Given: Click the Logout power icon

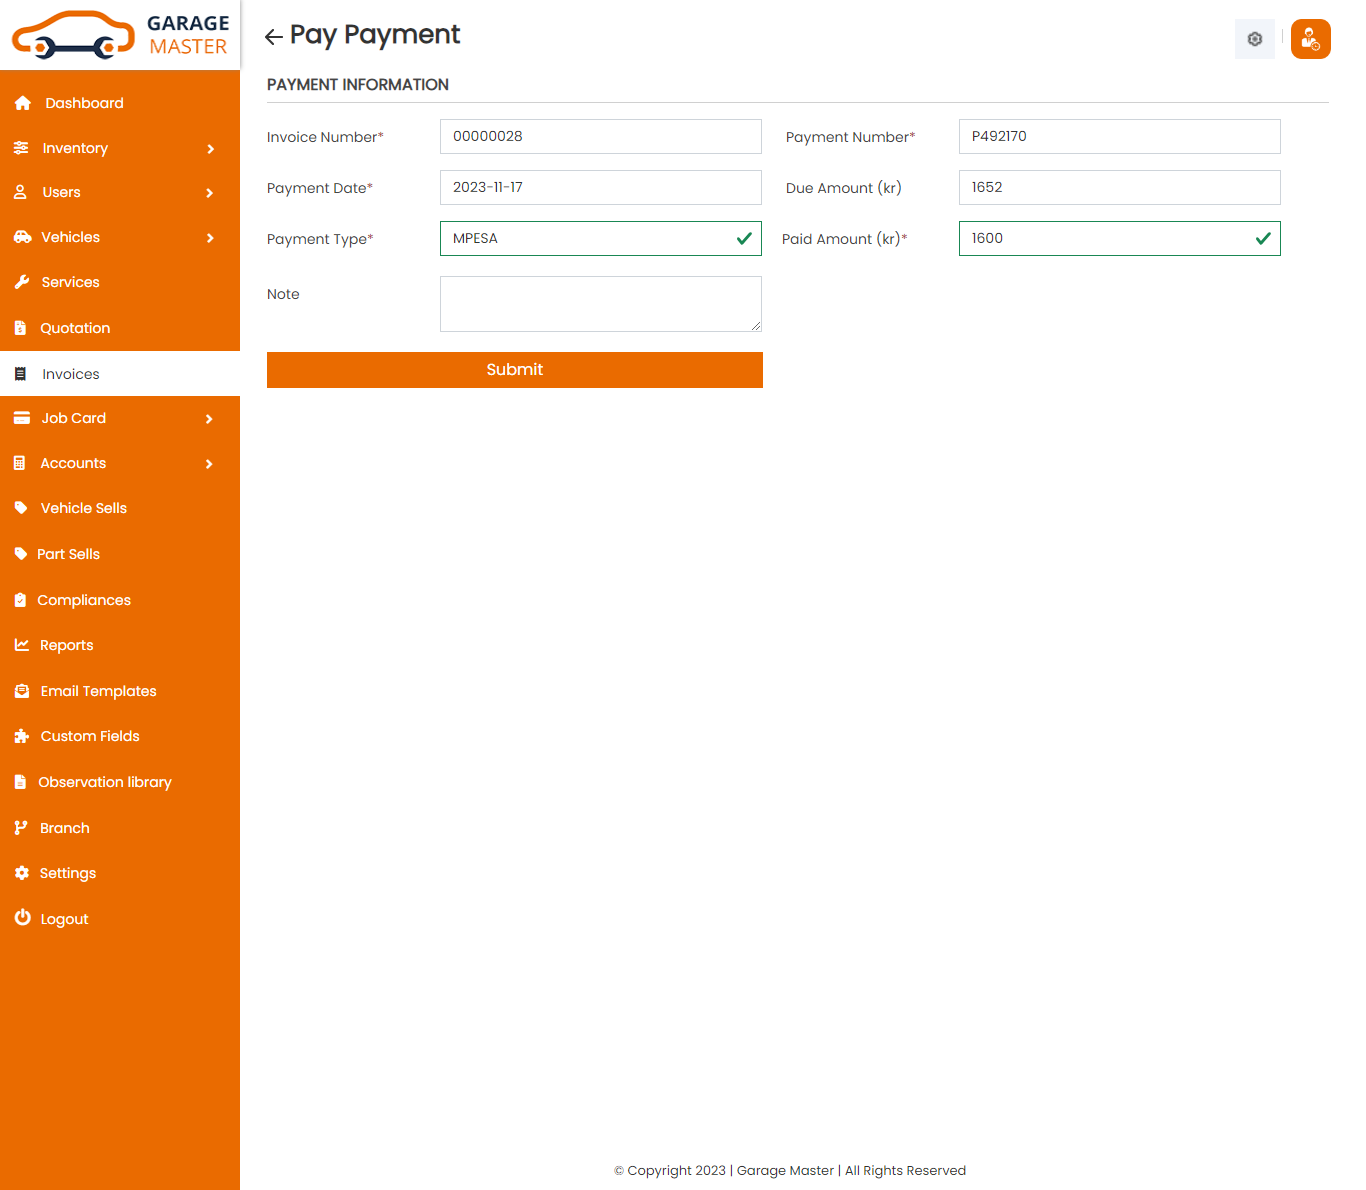Looking at the screenshot, I should pyautogui.click(x=22, y=918).
